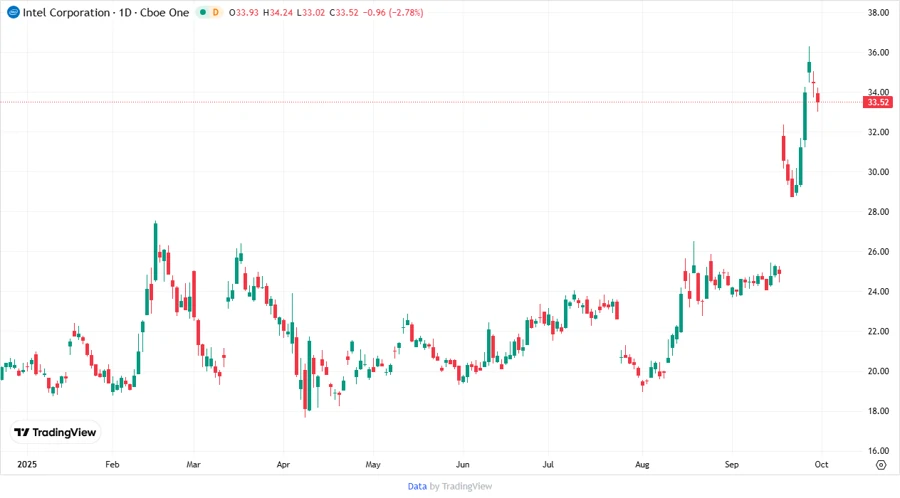The width and height of the screenshot is (900, 498).
Task: Click the 2025 label on time axis
Action: point(27,464)
